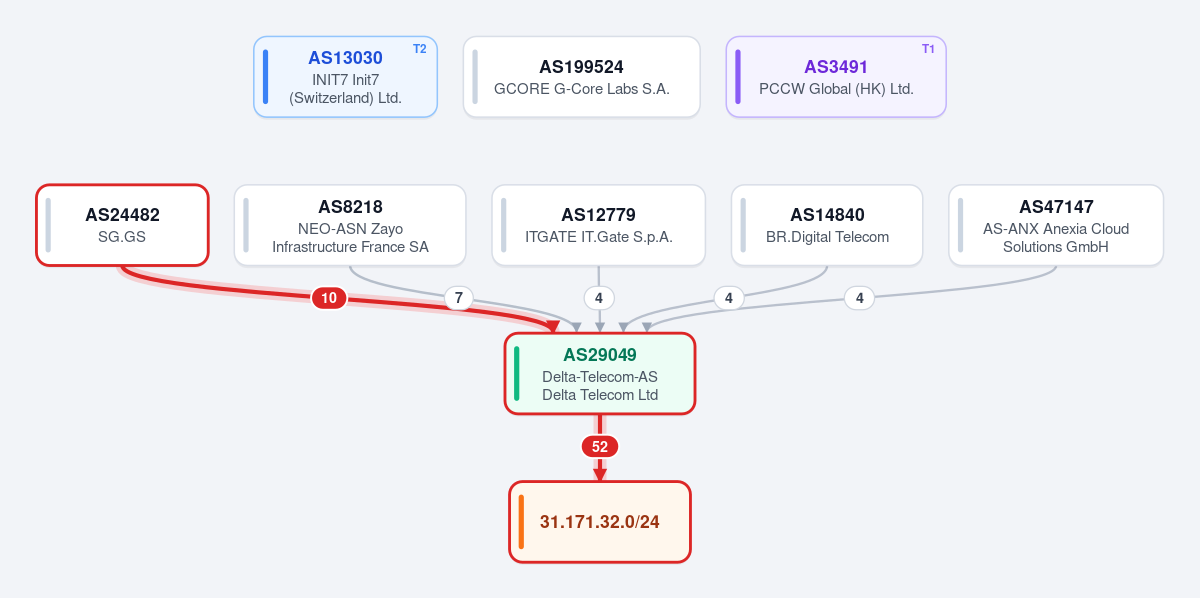Select the AS12779 ITGATE node
The height and width of the screenshot is (598, 1200).
point(598,225)
